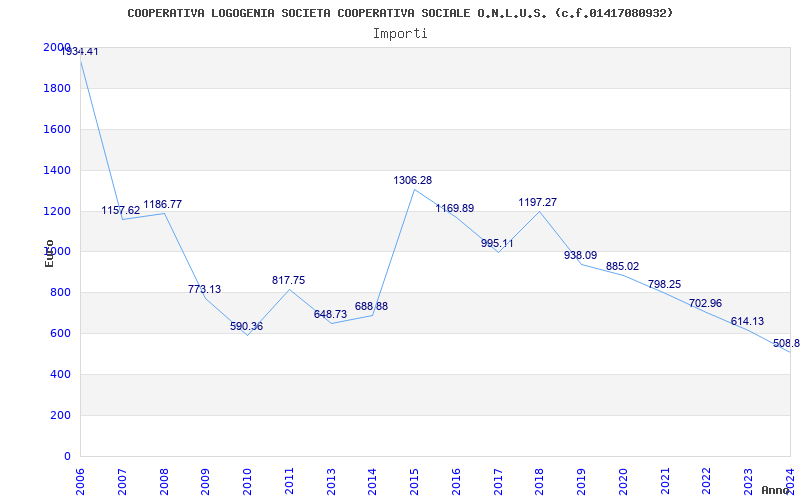
Task: Click the 1197.27 data label
Action: [537, 202]
